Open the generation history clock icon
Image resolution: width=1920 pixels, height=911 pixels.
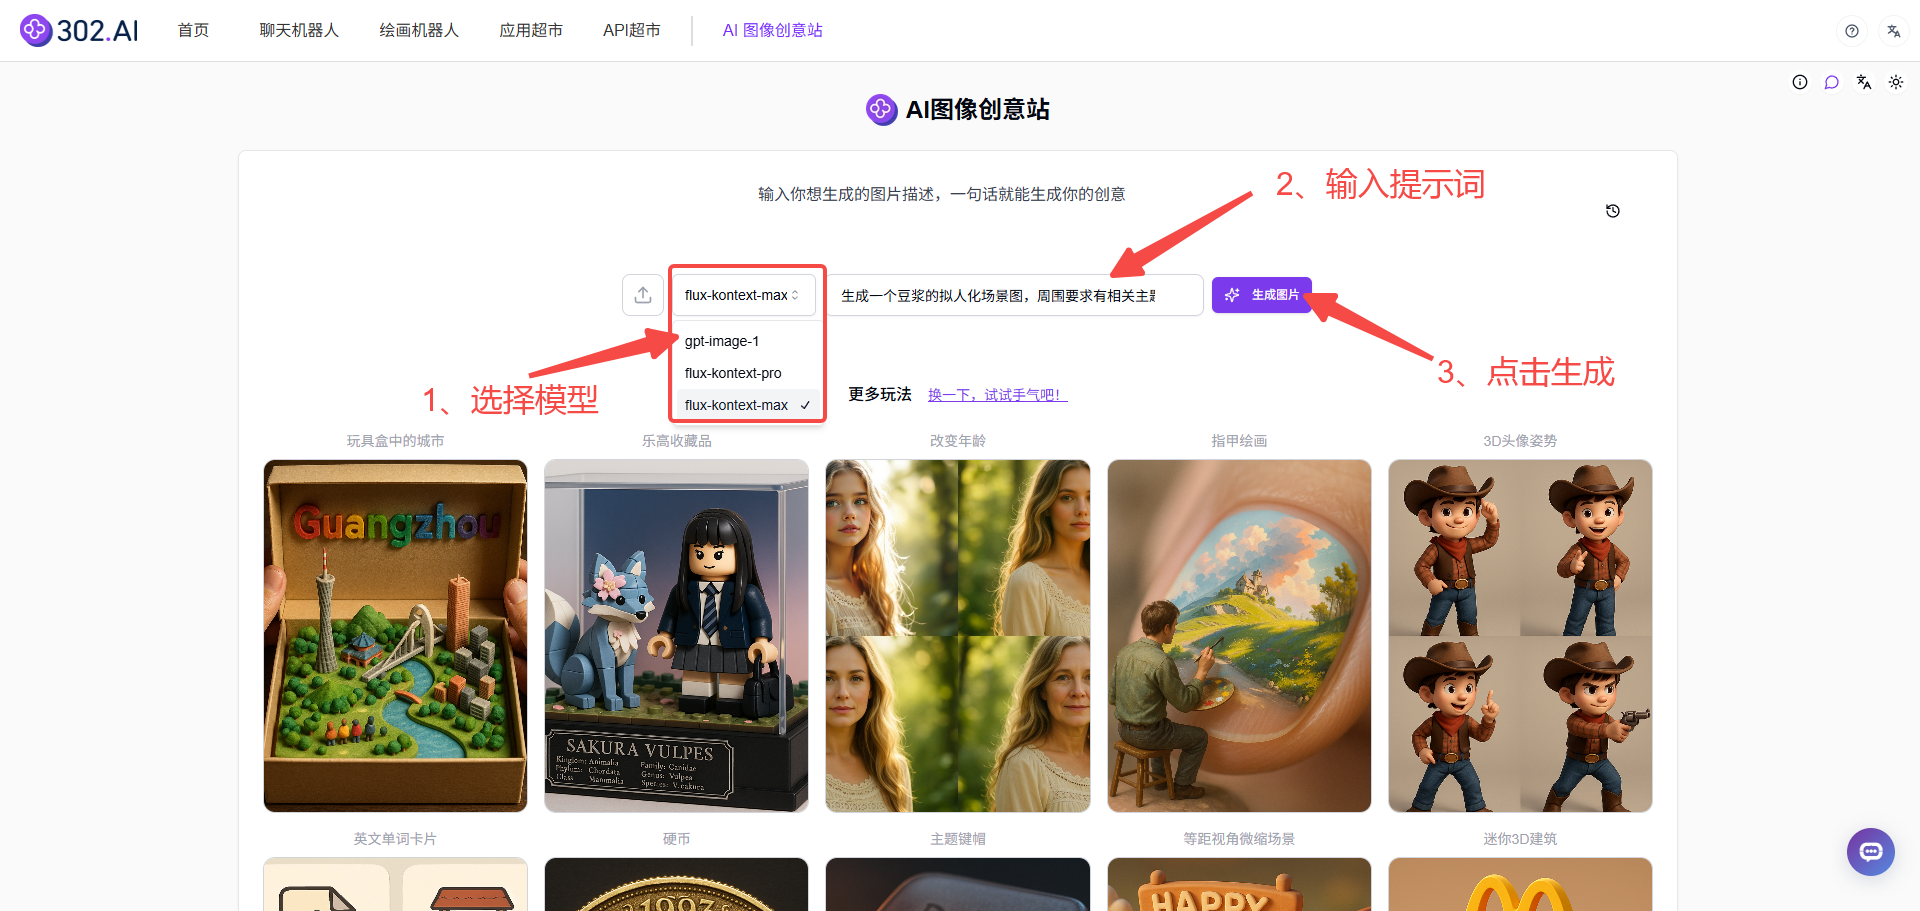point(1612,211)
